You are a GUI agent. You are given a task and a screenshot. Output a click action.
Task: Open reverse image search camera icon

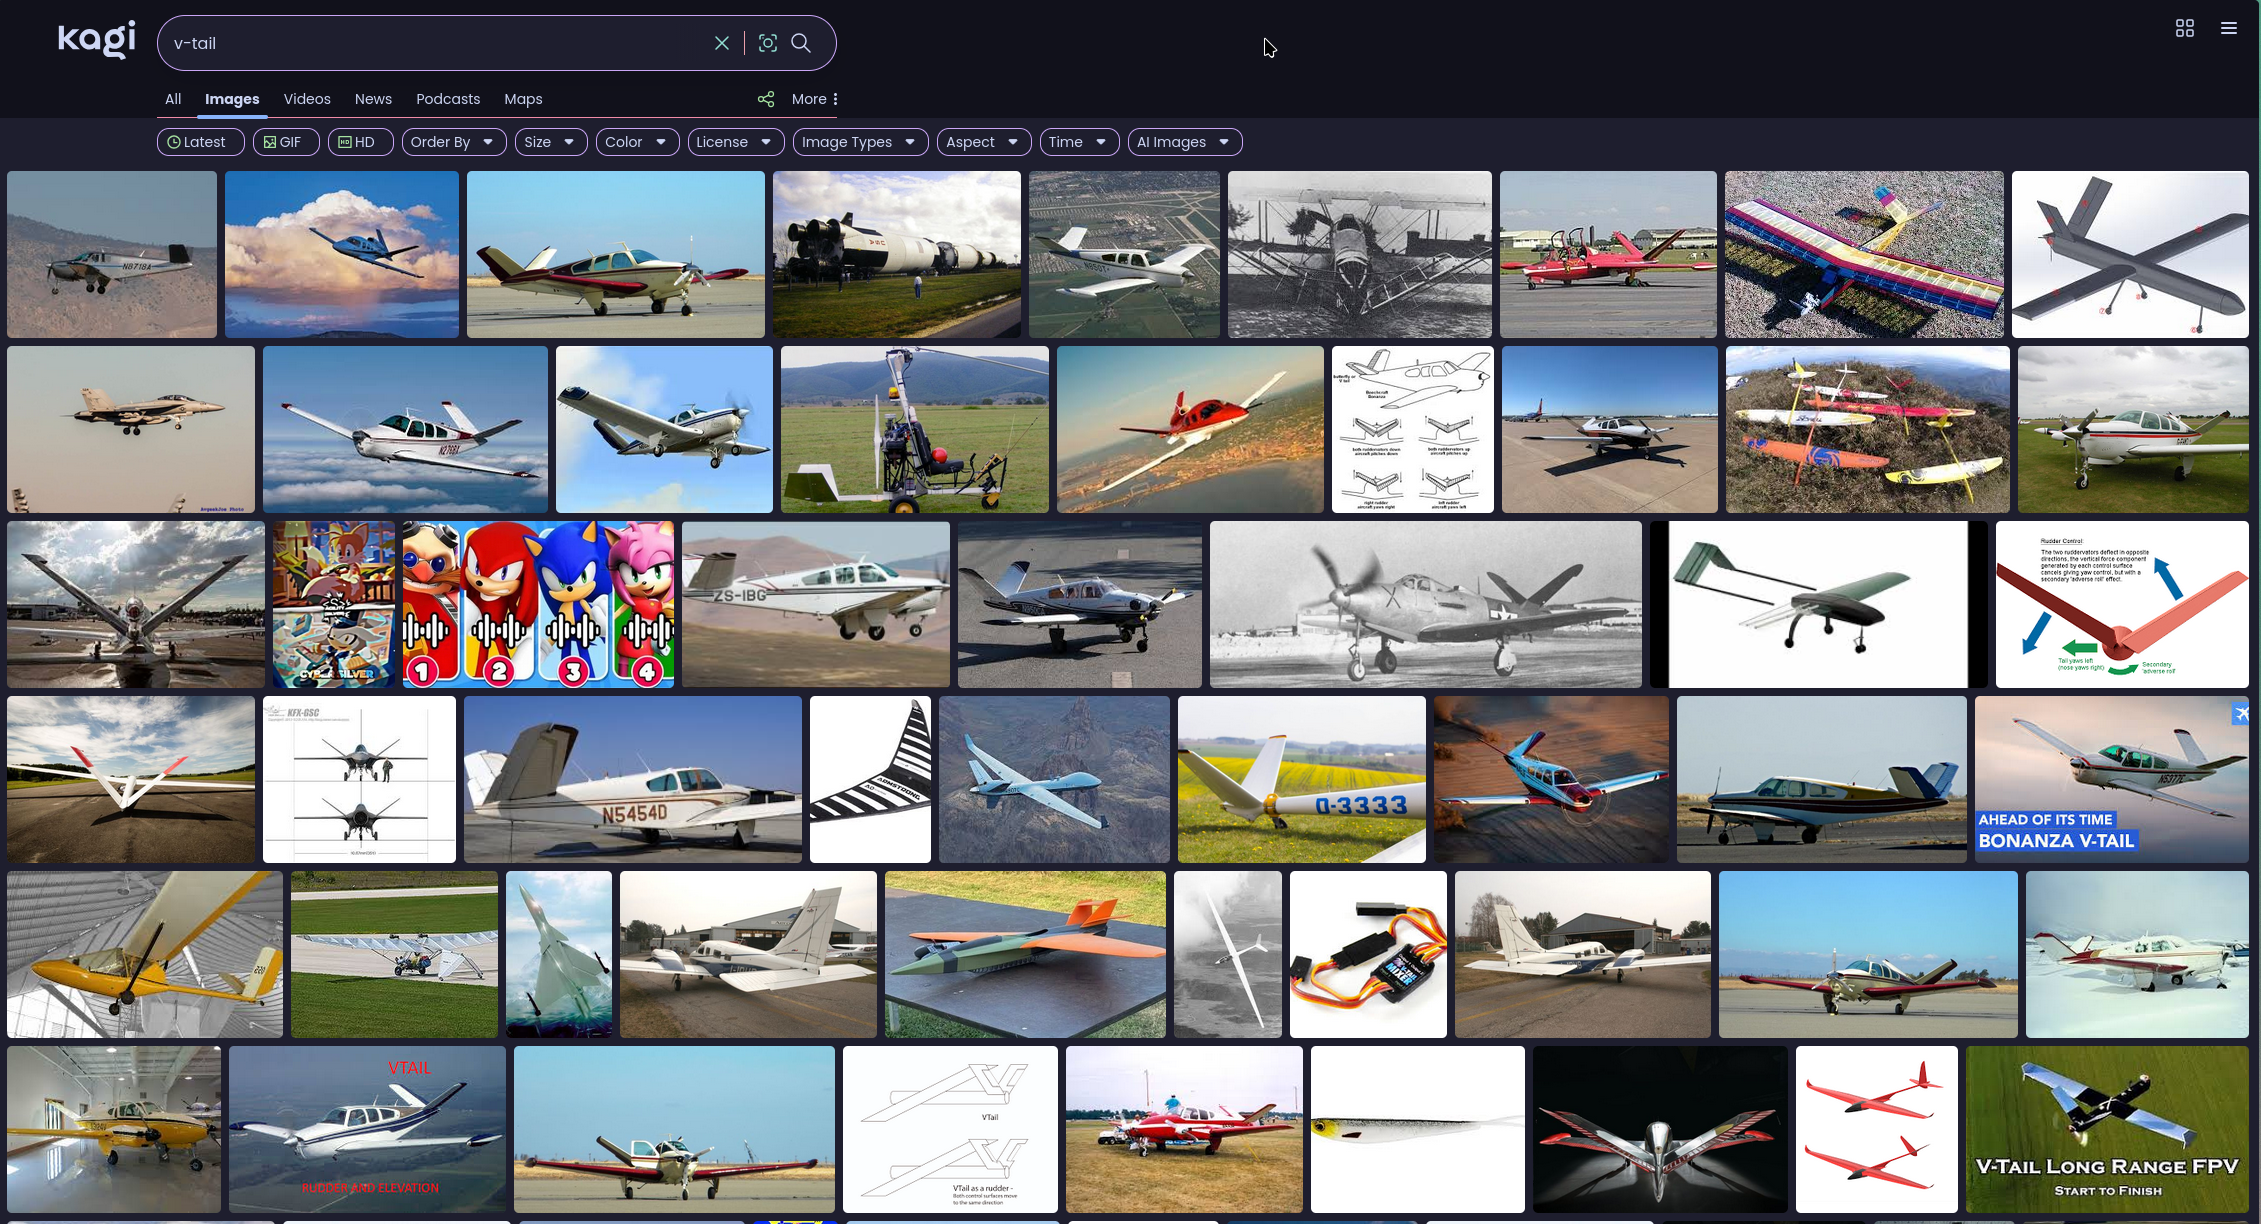click(x=767, y=43)
